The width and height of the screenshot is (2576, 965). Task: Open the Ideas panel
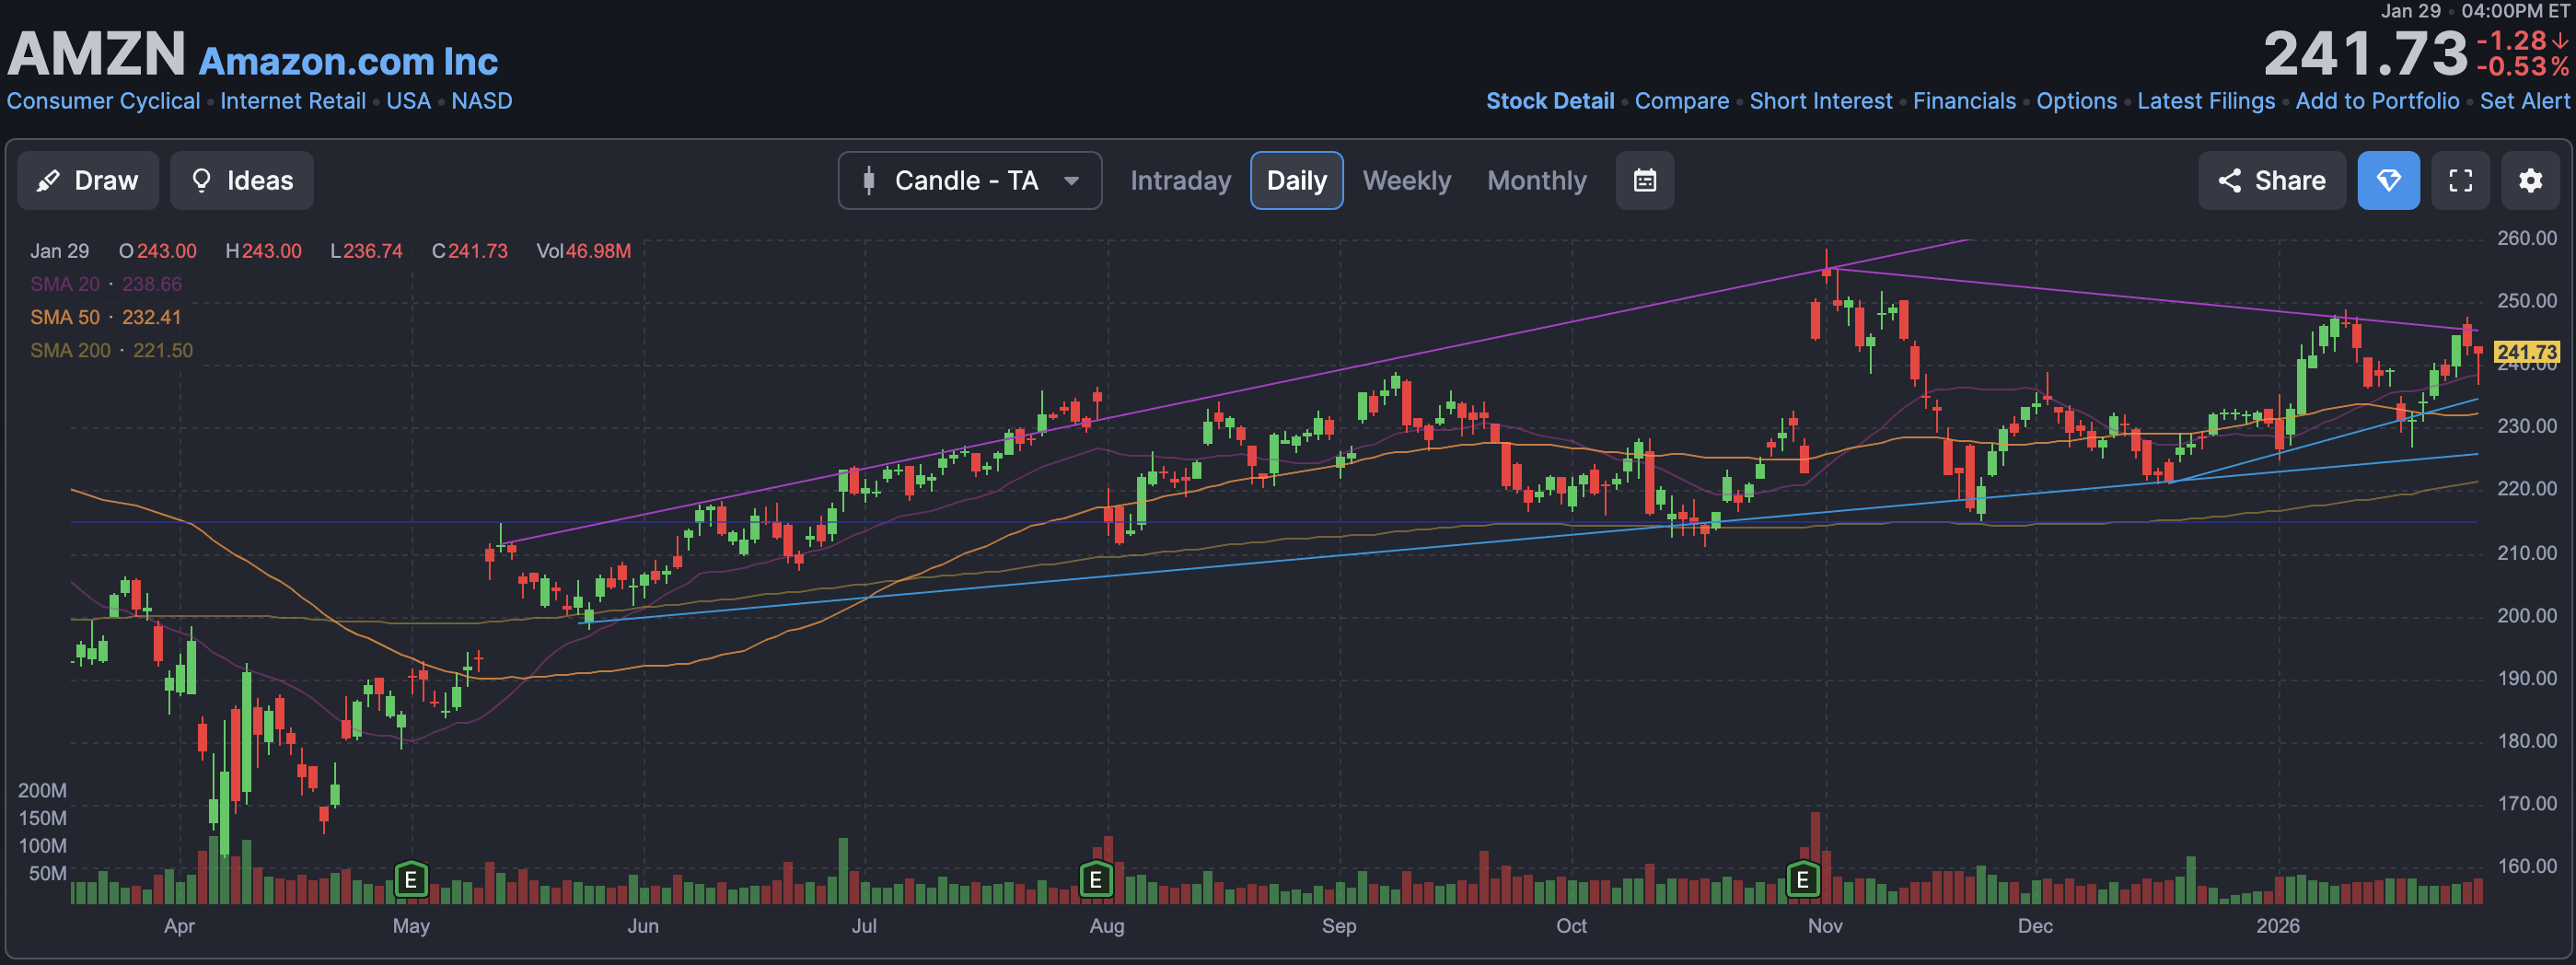[x=242, y=180]
